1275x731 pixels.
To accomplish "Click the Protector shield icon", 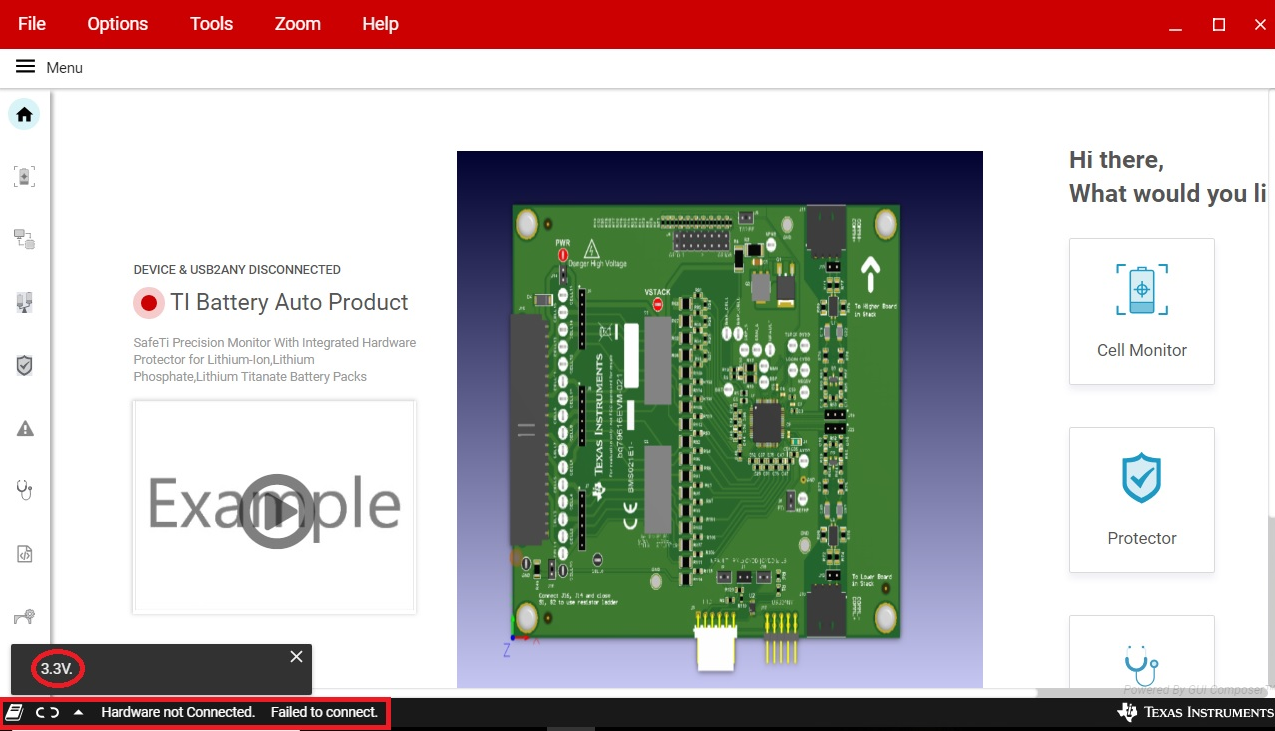I will (1141, 478).
